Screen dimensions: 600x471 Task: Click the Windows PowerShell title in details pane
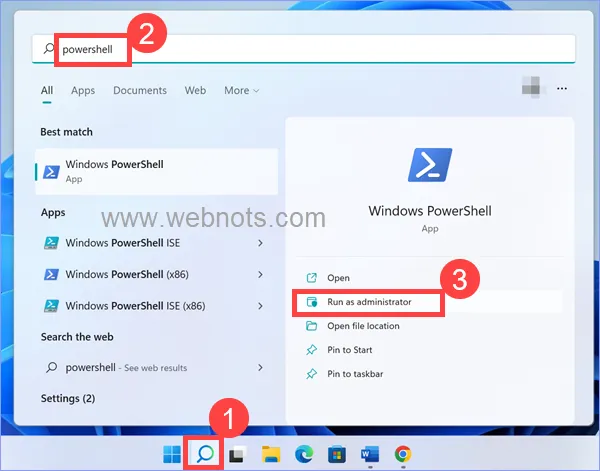click(430, 211)
